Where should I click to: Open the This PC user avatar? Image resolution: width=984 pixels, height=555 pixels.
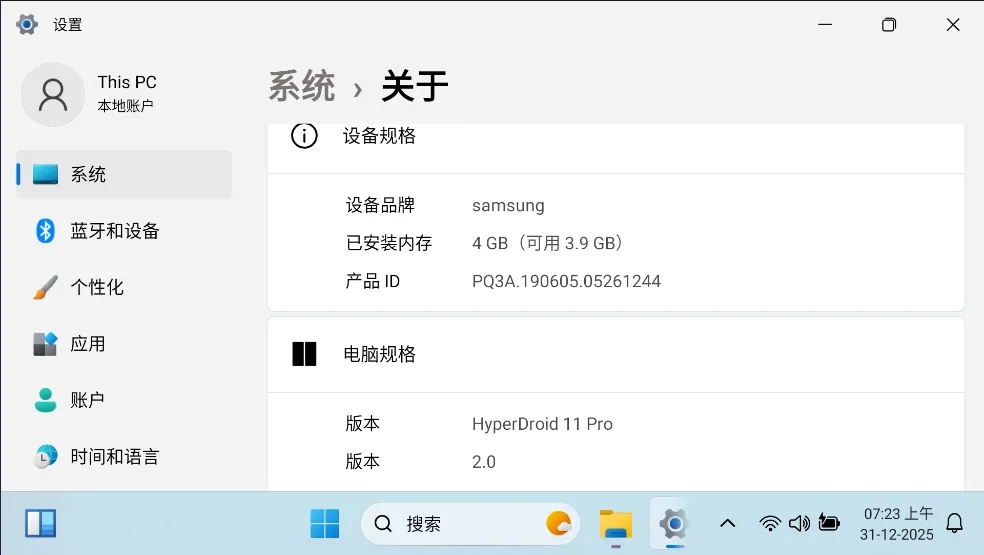click(x=53, y=94)
